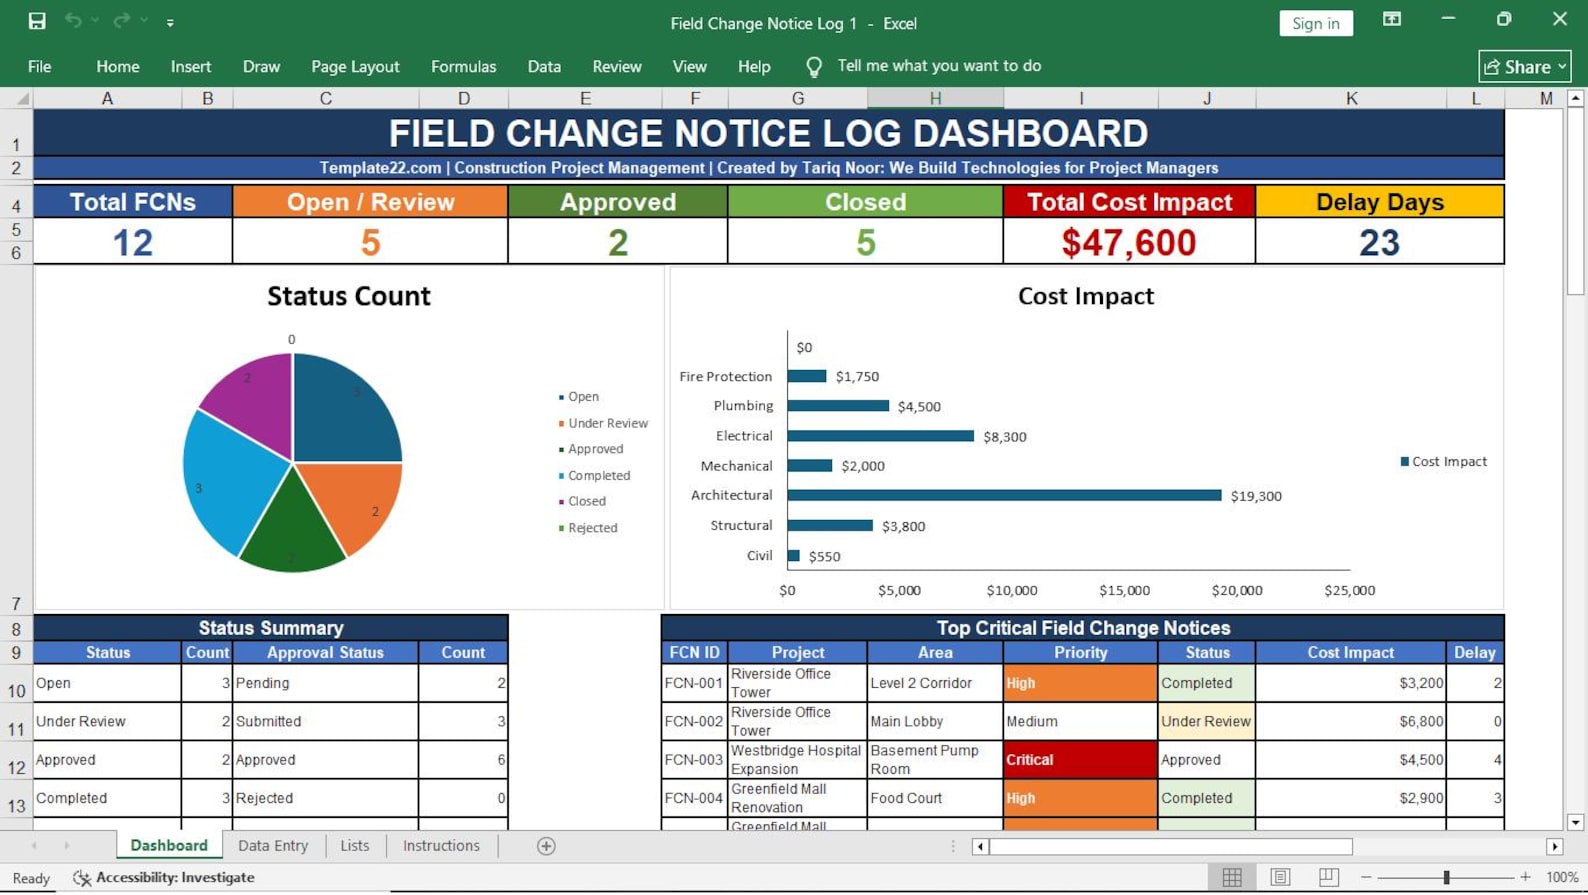Click the zoom in plus button
The width and height of the screenshot is (1588, 895).
[x=1525, y=878]
